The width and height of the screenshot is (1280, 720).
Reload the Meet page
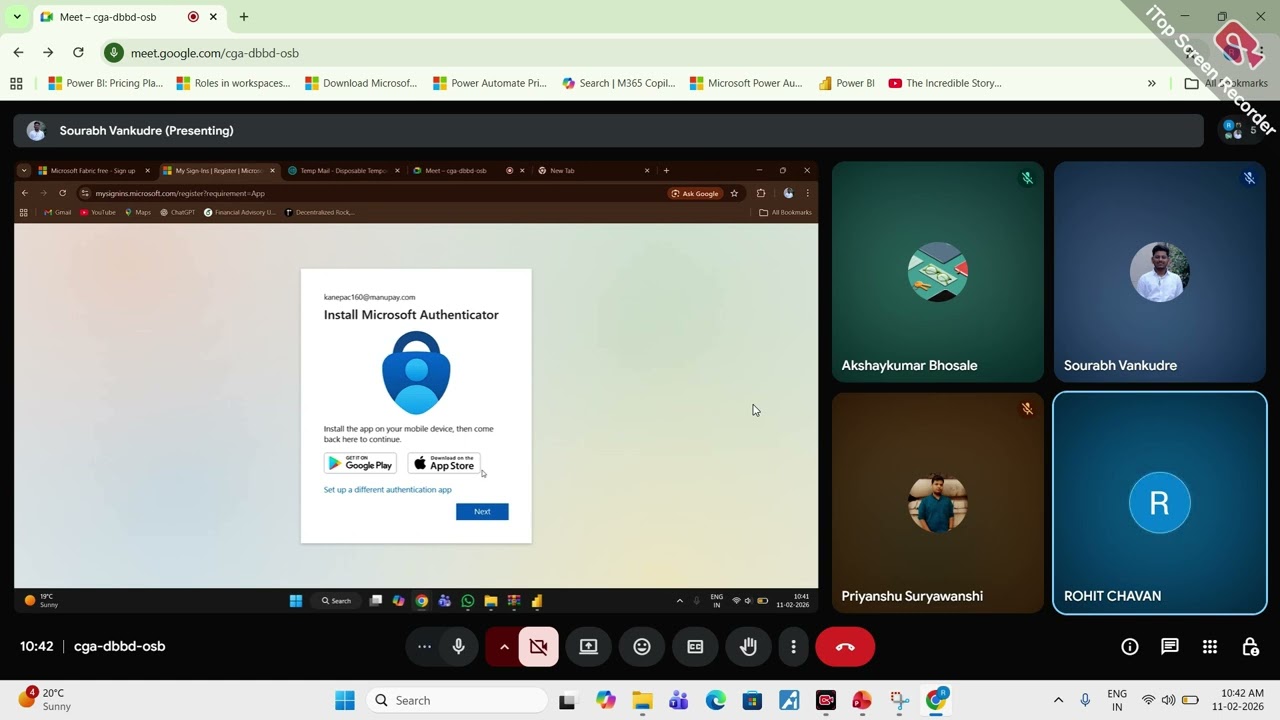[x=78, y=53]
